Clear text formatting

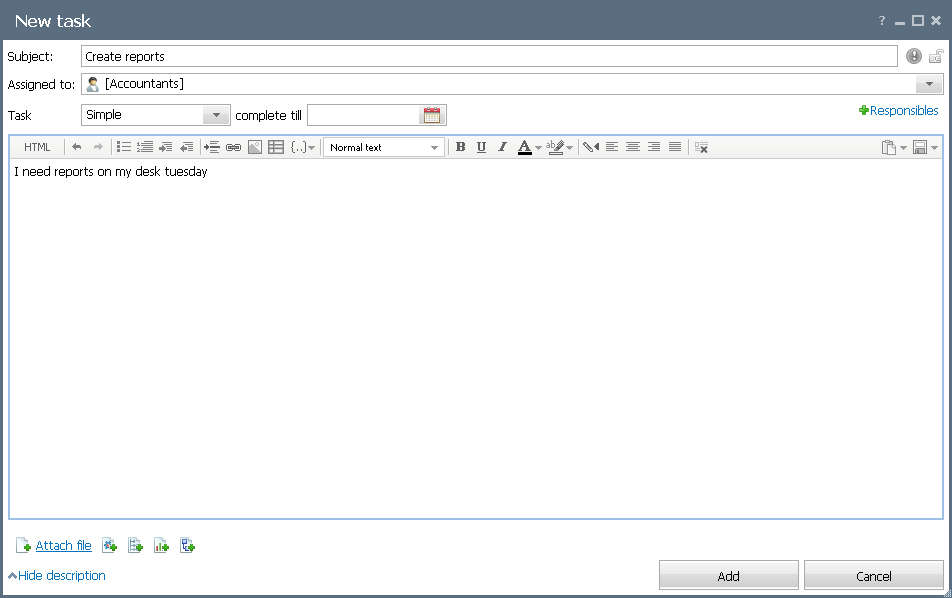pos(701,147)
